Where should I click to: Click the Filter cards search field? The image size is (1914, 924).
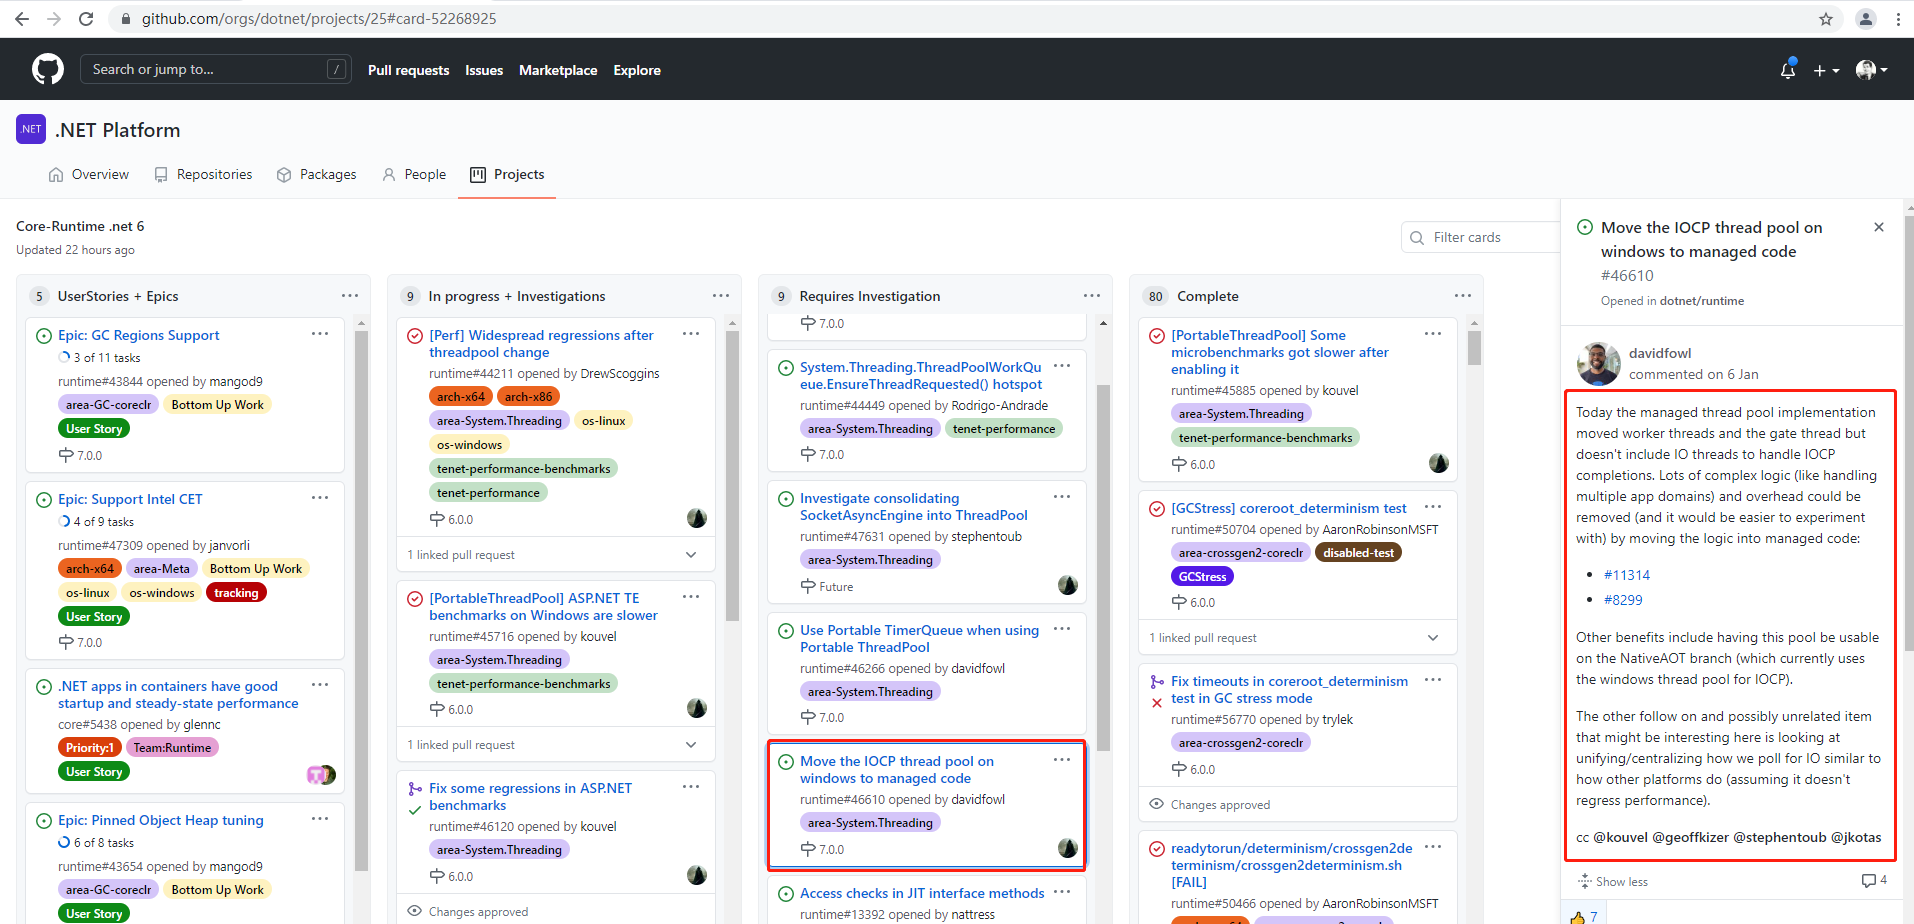[1481, 237]
